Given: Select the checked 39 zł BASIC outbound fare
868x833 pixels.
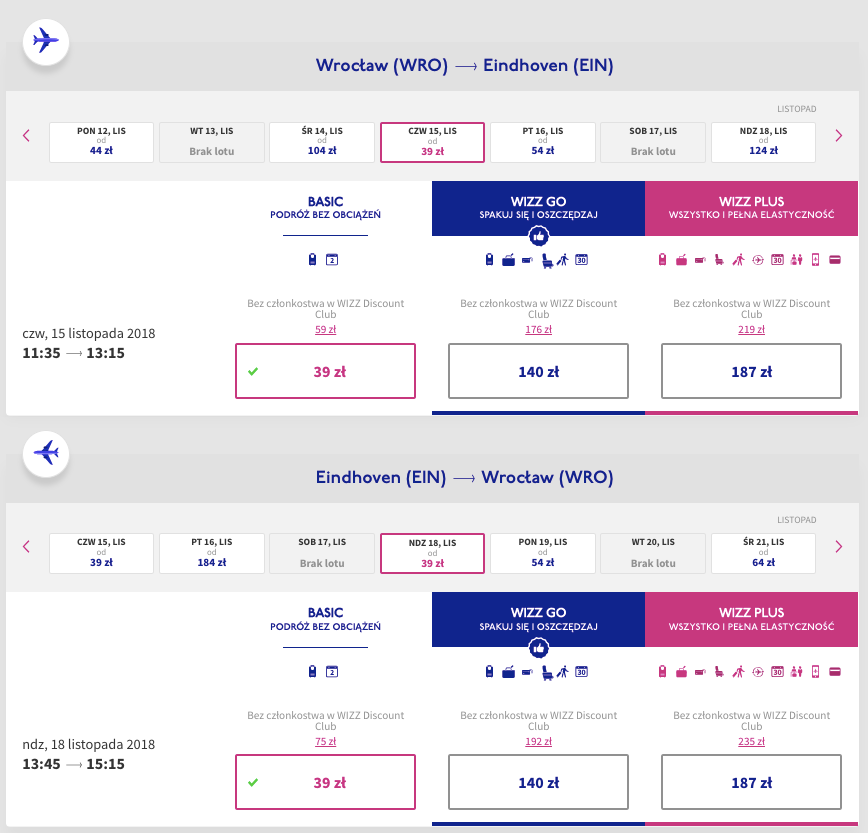Looking at the screenshot, I should coord(325,371).
